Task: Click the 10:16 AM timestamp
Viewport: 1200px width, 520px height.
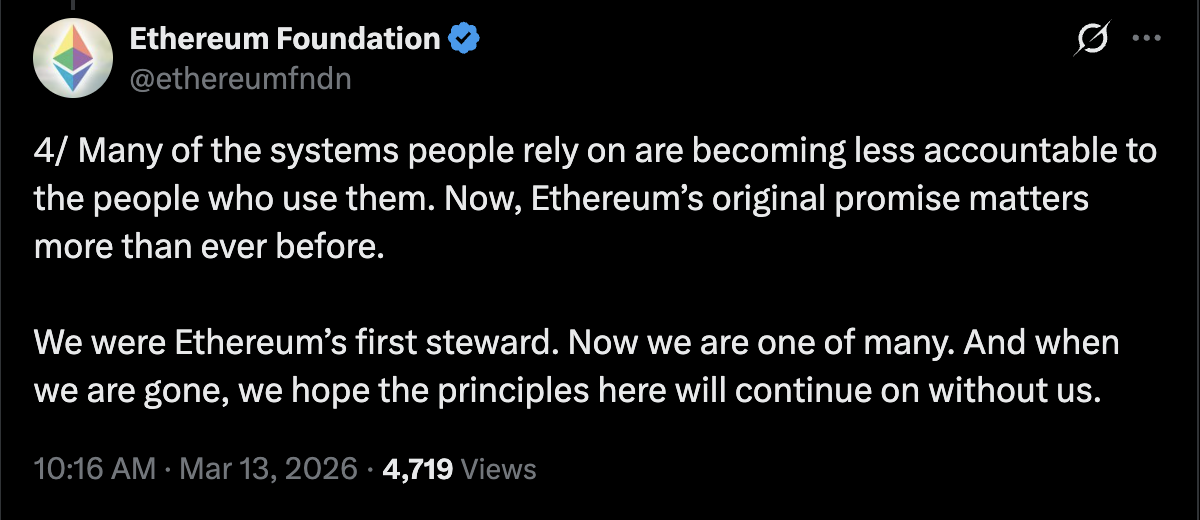Action: pyautogui.click(x=94, y=469)
